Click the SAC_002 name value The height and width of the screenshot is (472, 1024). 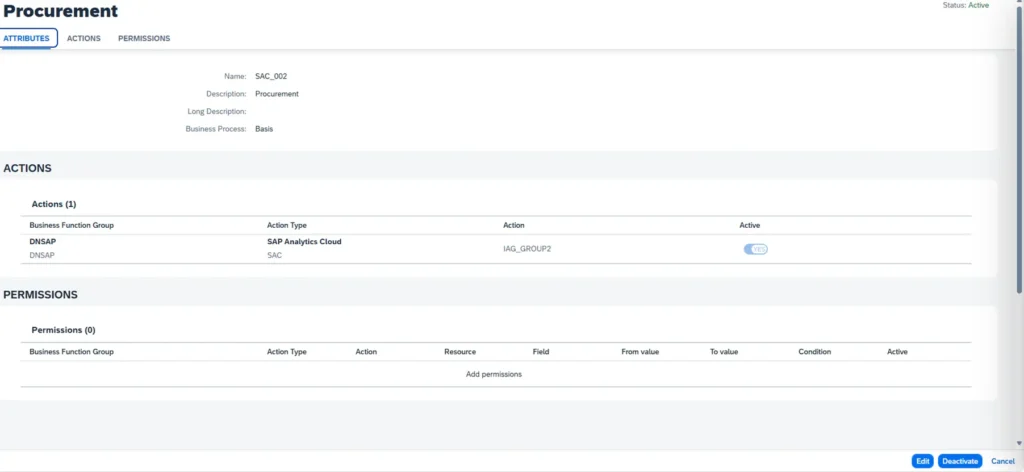coord(271,76)
